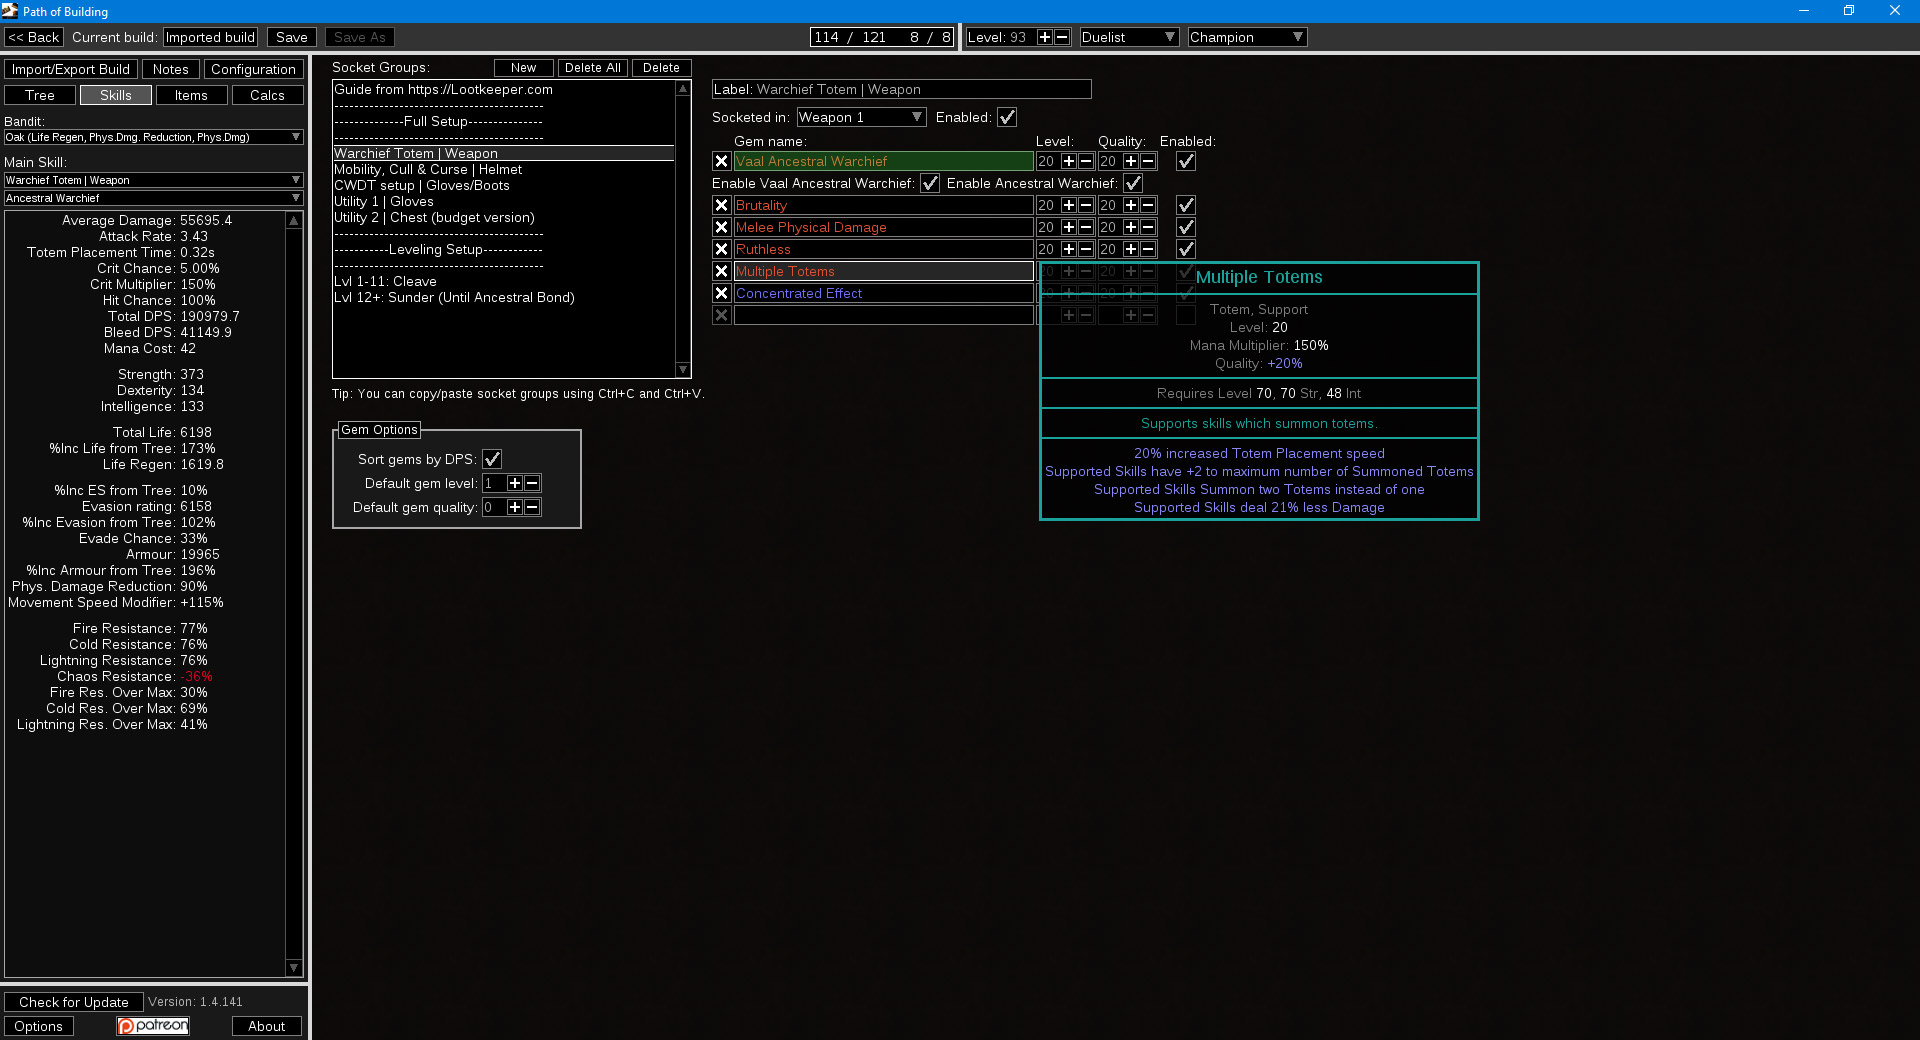Click down arrow of socket groups scrollbar
Image resolution: width=1920 pixels, height=1040 pixels.
[684, 370]
